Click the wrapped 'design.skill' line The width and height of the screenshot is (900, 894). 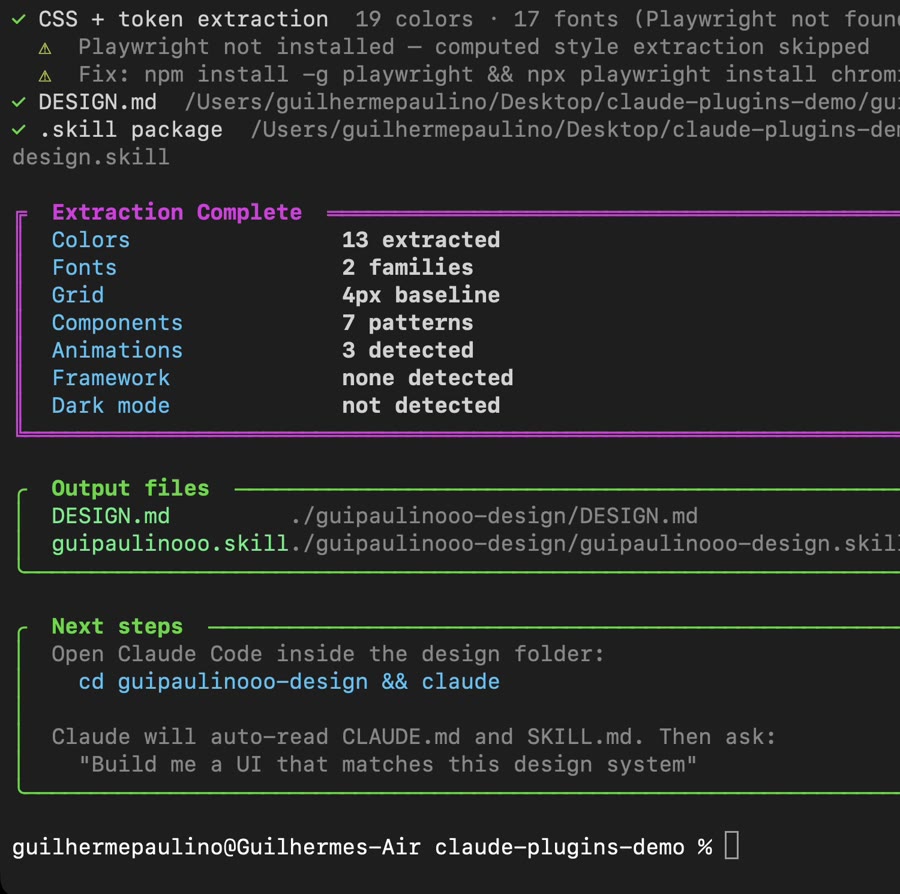pyautogui.click(x=91, y=157)
